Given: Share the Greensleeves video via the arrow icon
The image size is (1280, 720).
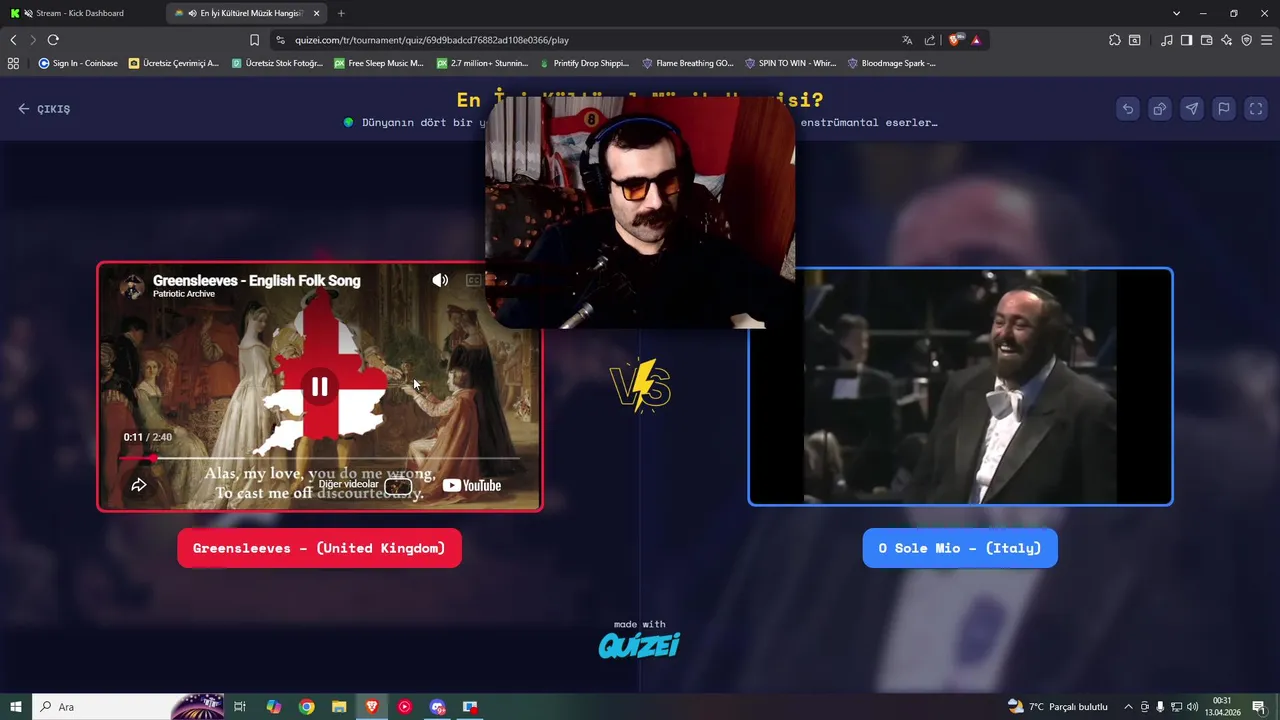Looking at the screenshot, I should click(139, 485).
